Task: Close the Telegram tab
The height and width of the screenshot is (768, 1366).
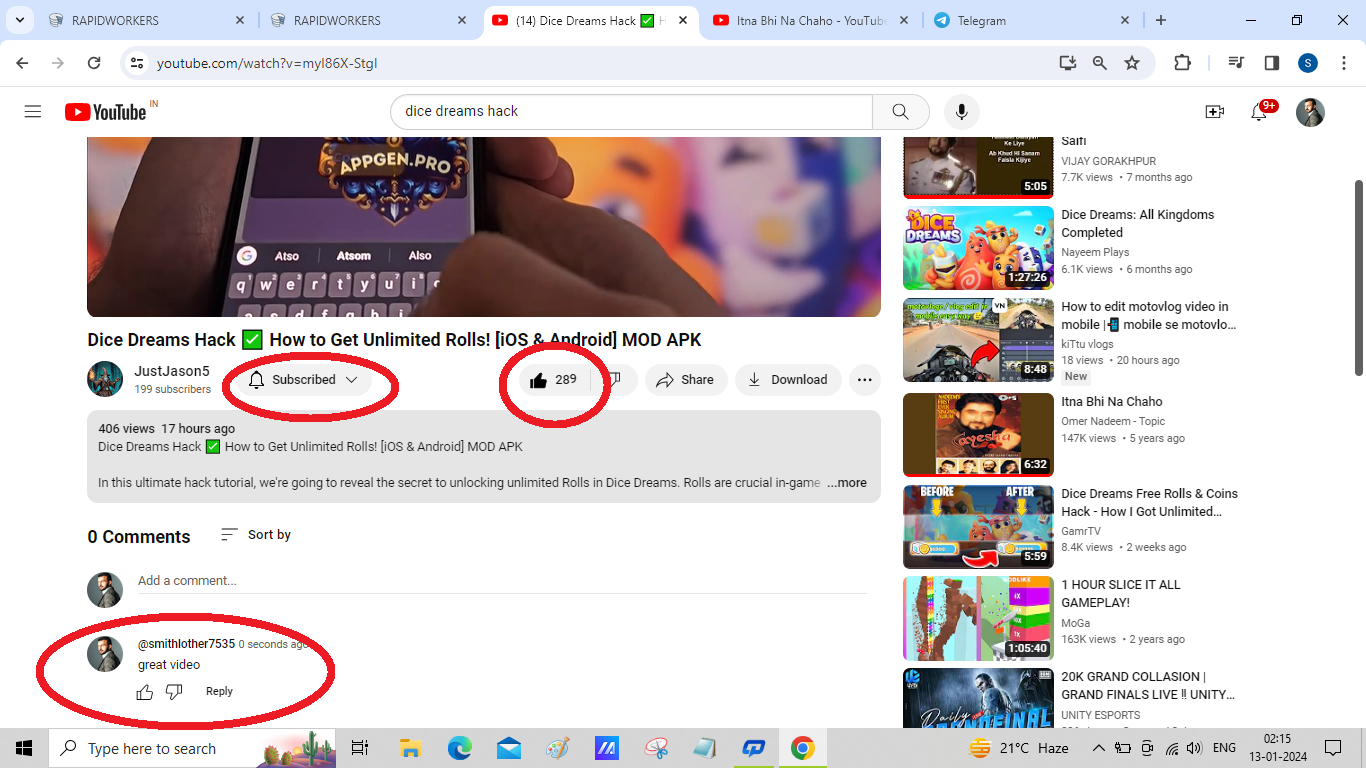Action: pos(1125,20)
